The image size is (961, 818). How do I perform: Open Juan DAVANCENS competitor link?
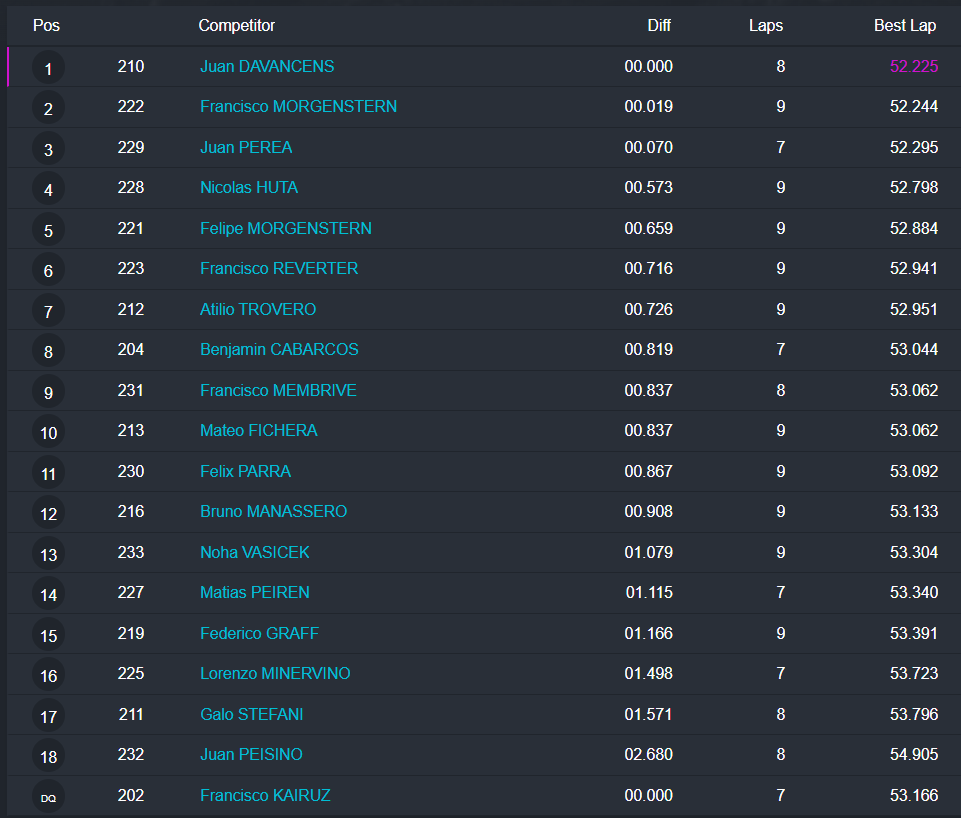[267, 66]
